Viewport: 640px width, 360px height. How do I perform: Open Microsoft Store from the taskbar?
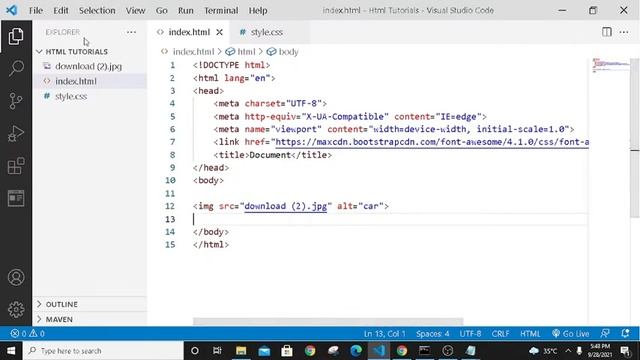click(x=287, y=351)
